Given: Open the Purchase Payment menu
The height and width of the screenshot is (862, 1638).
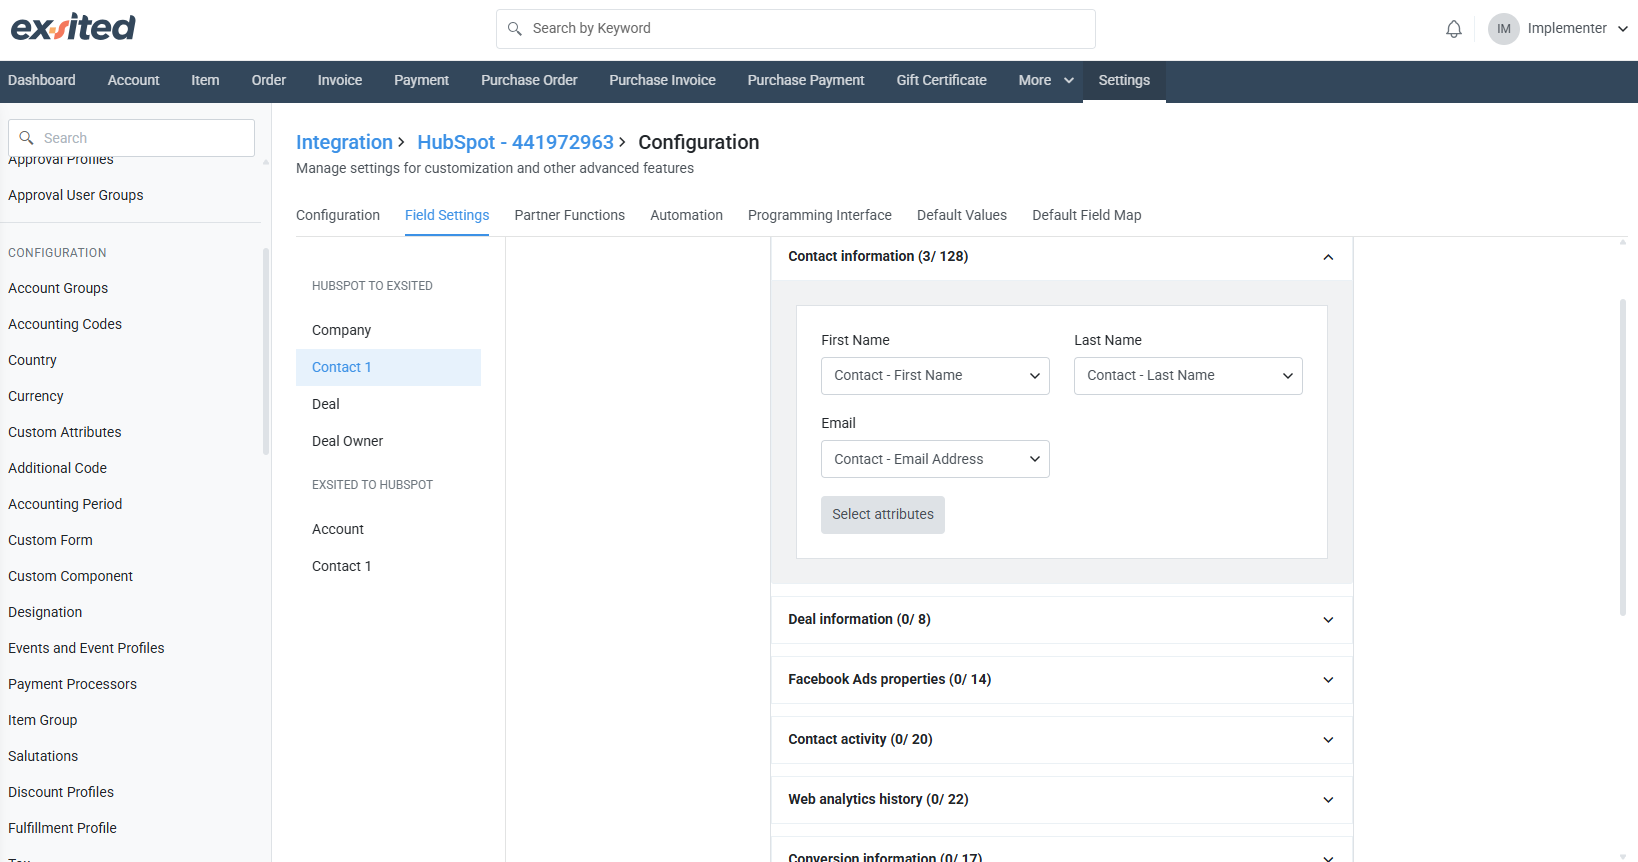Looking at the screenshot, I should [x=806, y=80].
